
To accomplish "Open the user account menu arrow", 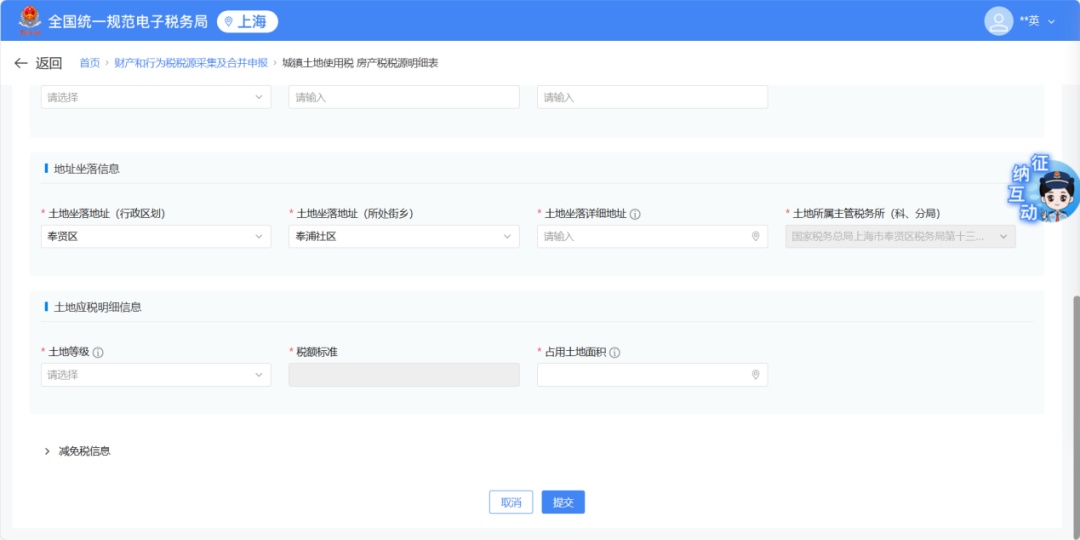I will pos(1051,21).
